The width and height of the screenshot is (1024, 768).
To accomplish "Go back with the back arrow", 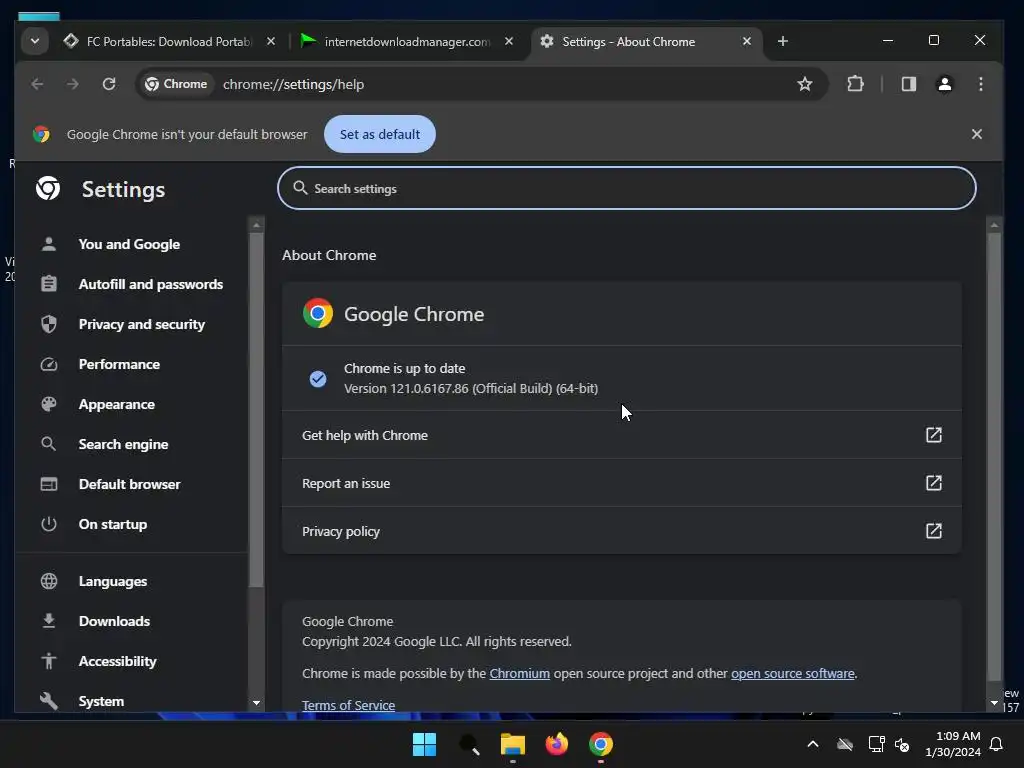I will click(x=37, y=84).
